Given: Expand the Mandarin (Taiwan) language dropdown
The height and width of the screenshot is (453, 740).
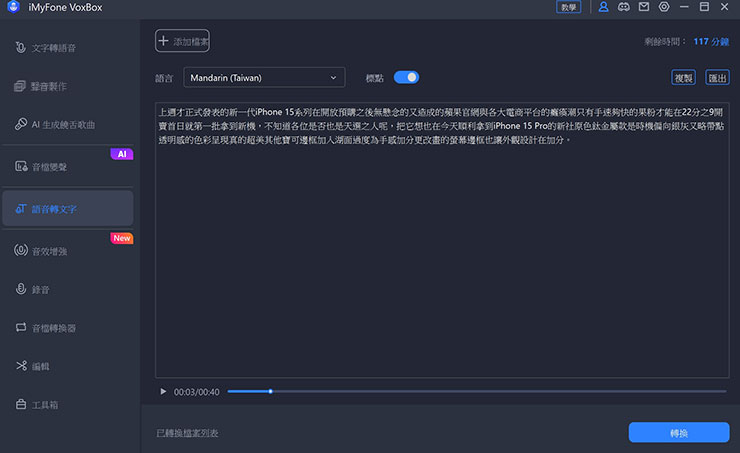Looking at the screenshot, I should tap(264, 77).
